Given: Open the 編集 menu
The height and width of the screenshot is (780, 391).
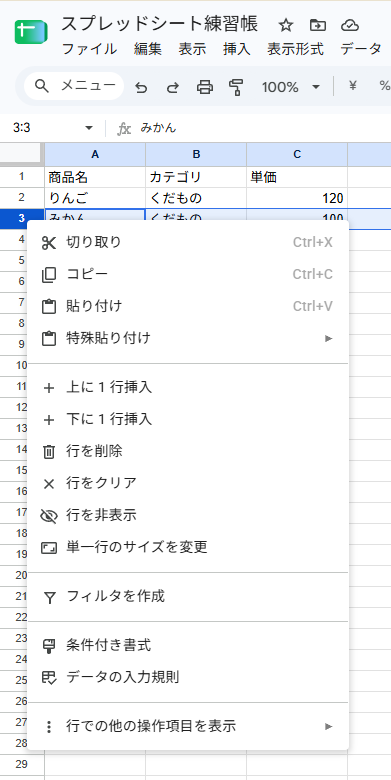Looking at the screenshot, I should (148, 49).
